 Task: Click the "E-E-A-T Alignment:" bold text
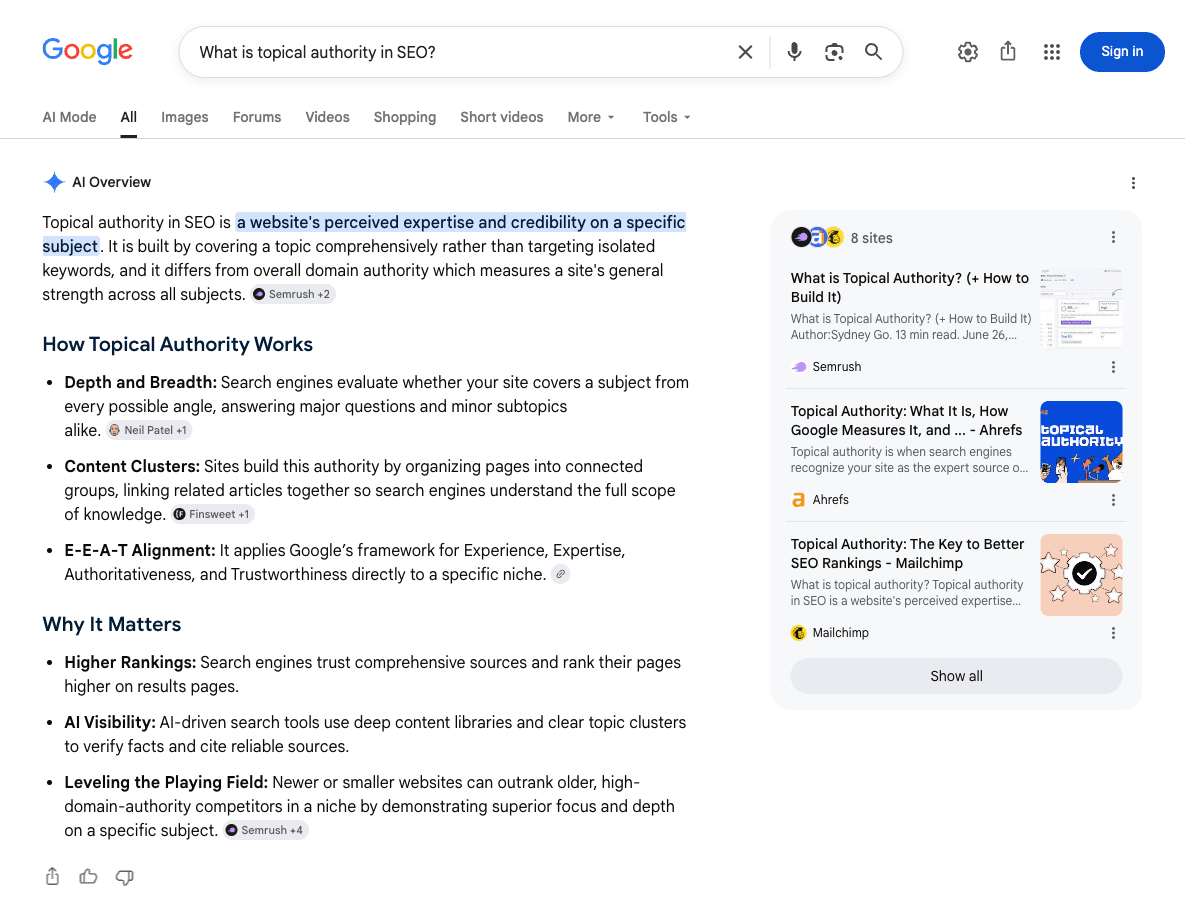[141, 550]
